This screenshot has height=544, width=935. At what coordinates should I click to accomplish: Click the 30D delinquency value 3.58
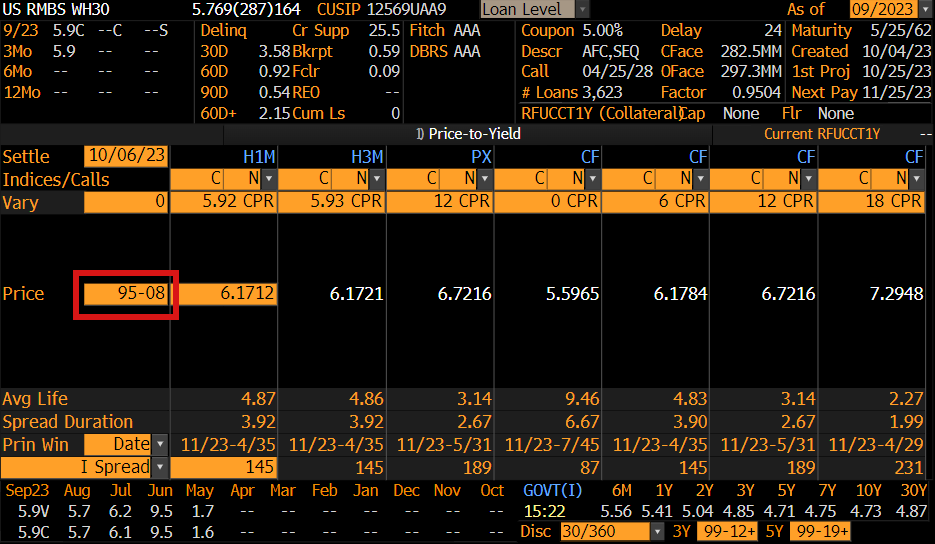tap(274, 51)
